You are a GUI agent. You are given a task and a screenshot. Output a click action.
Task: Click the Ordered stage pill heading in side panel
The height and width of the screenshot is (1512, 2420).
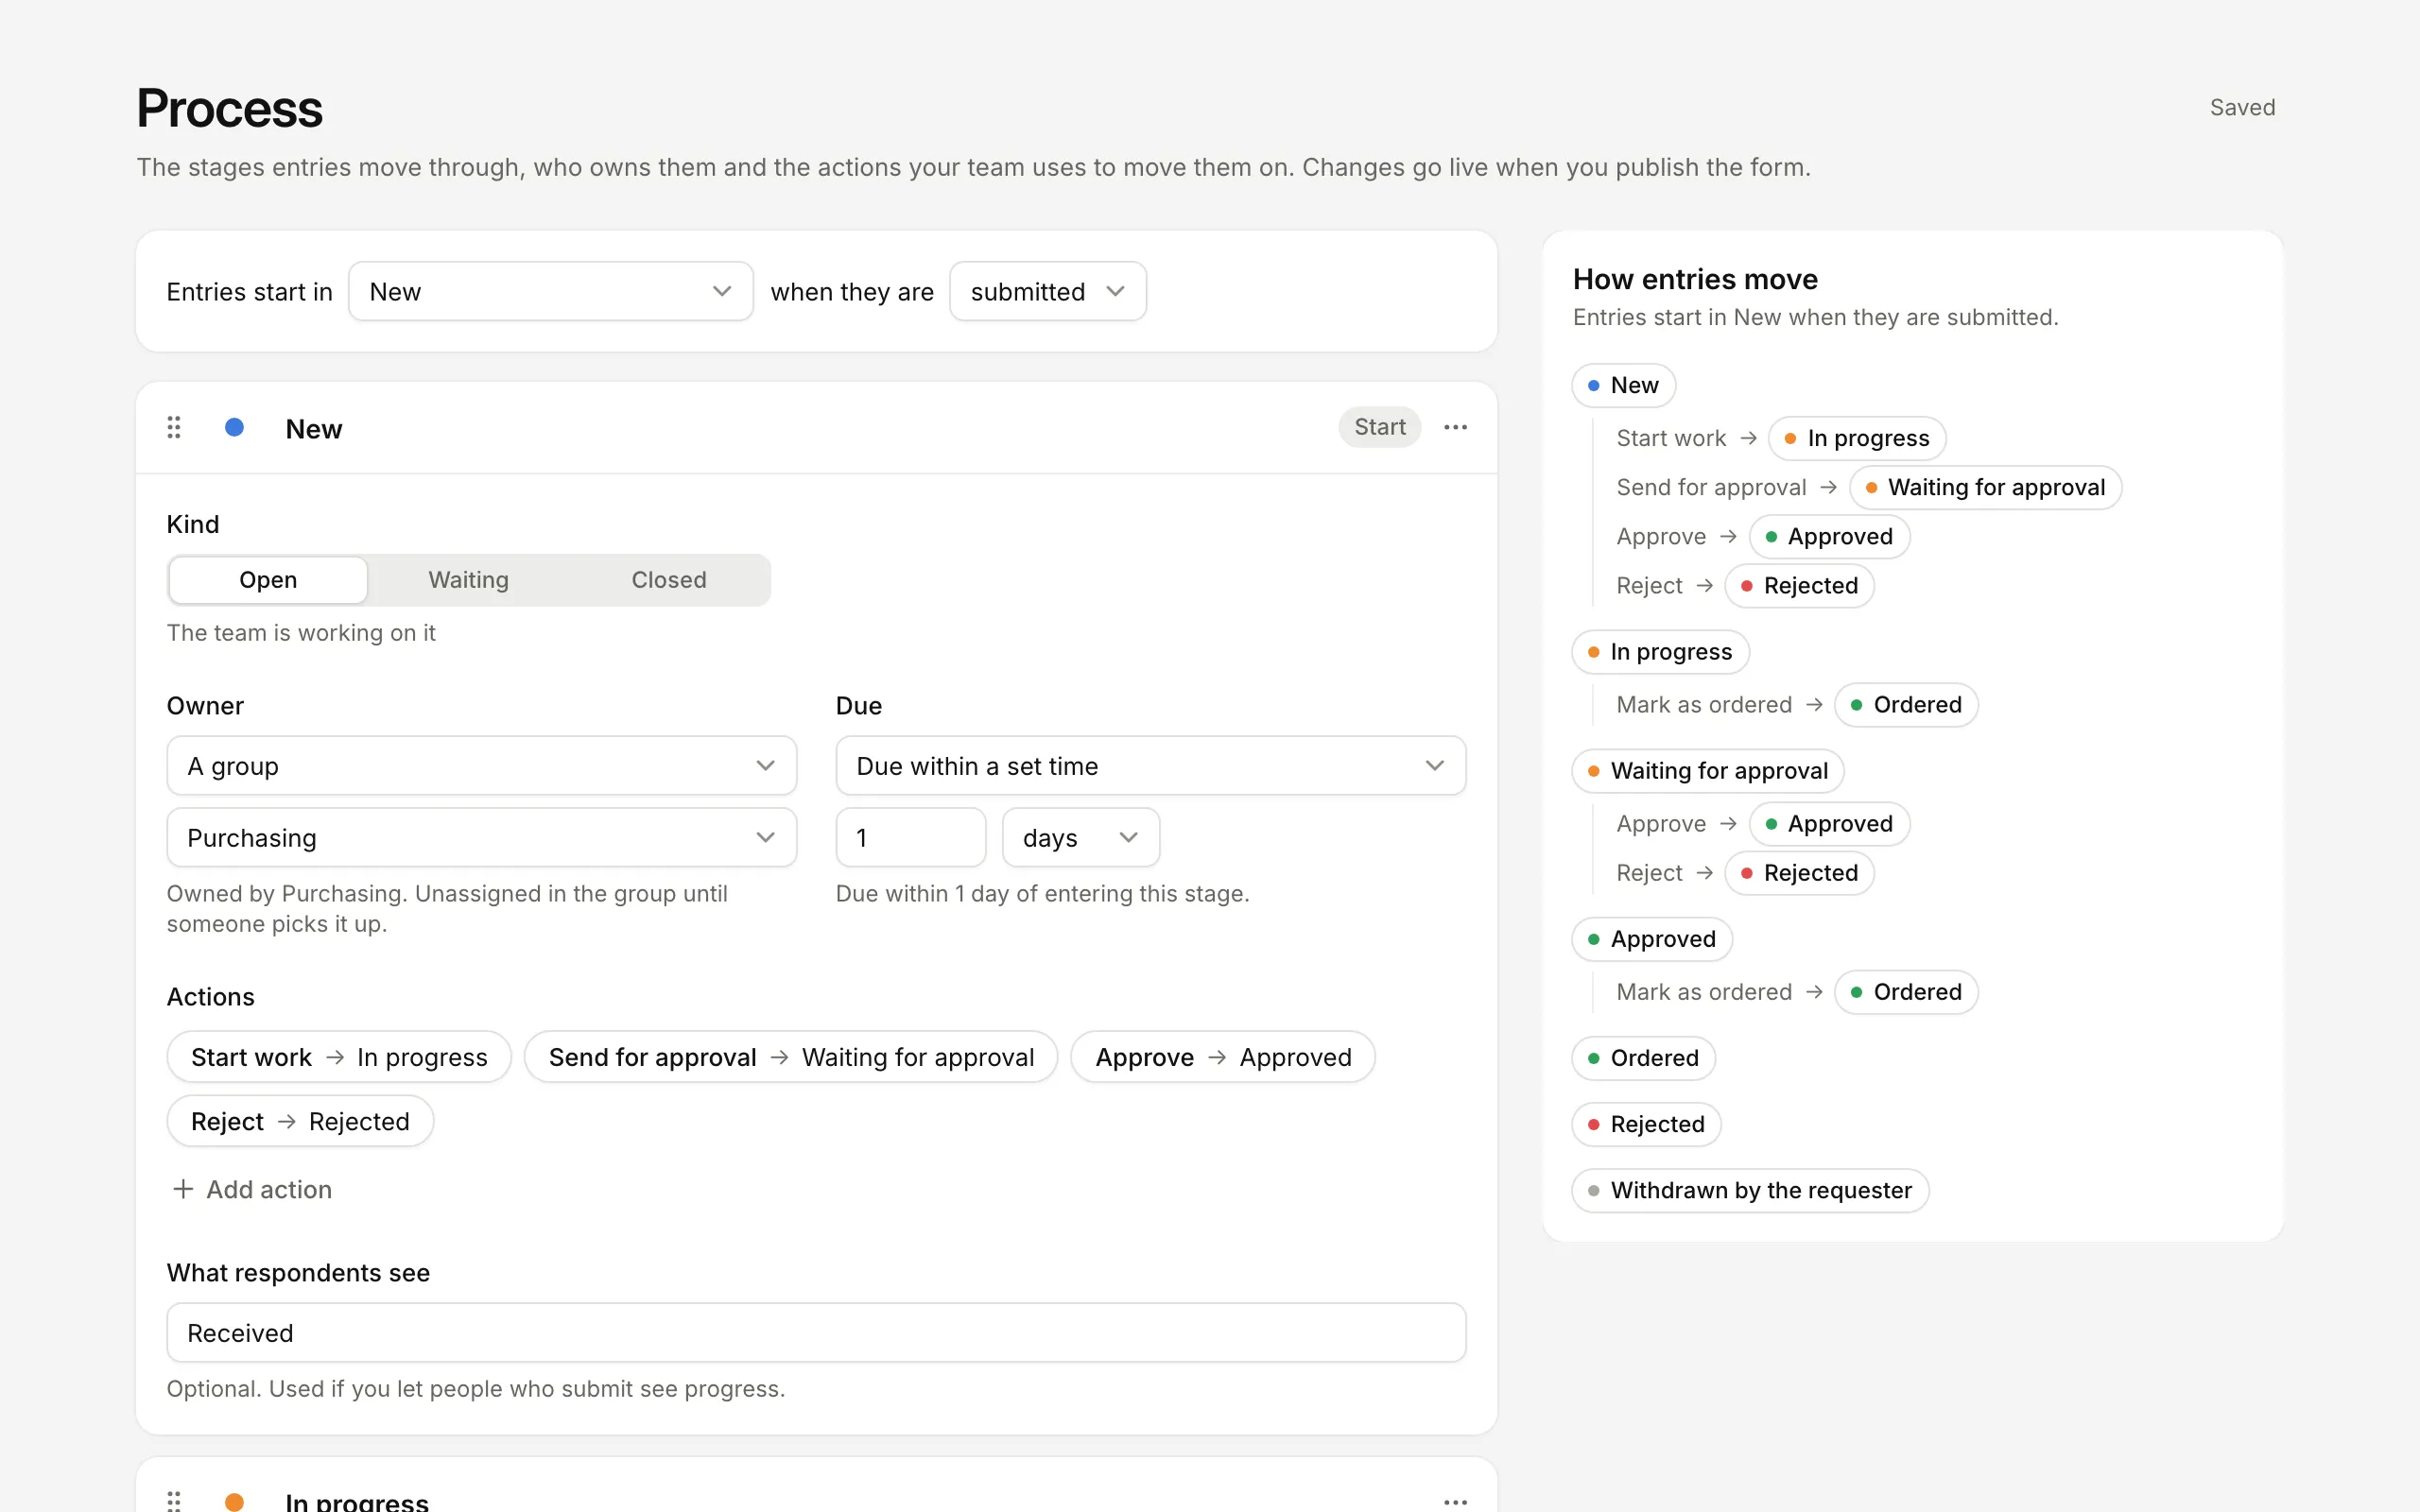click(x=1643, y=1058)
